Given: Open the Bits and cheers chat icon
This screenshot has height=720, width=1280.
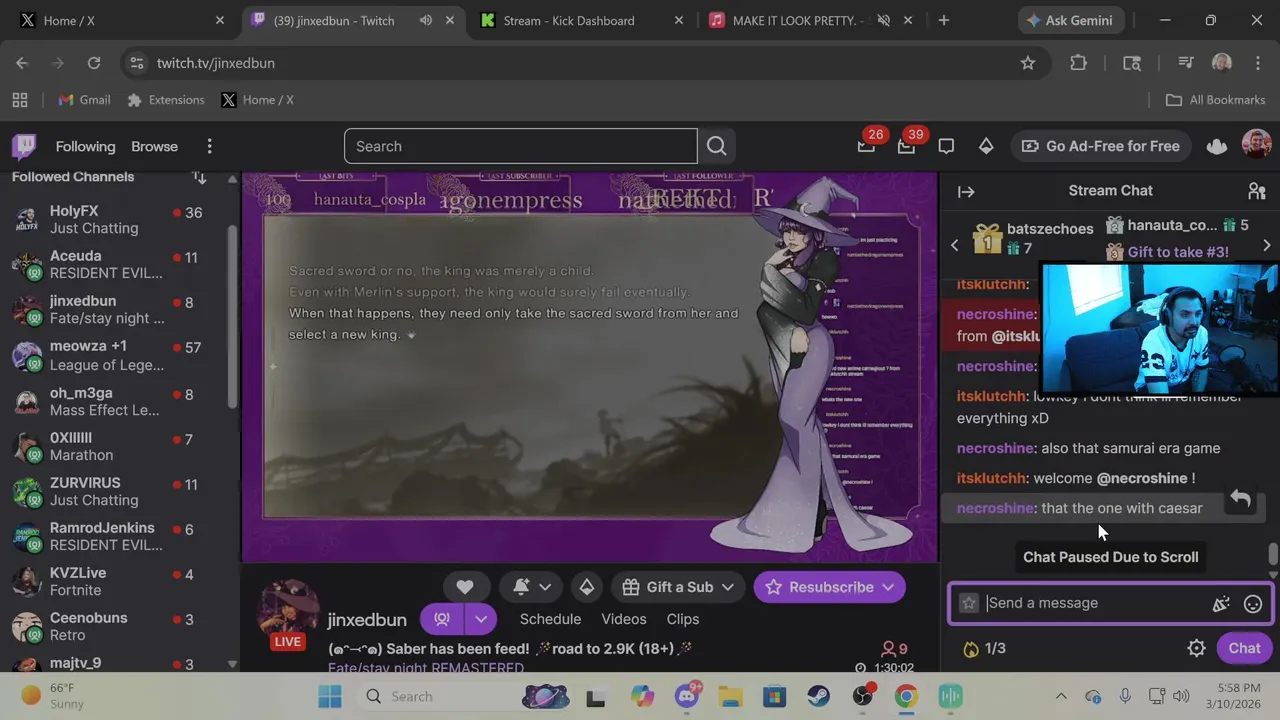Looking at the screenshot, I should pos(1221,603).
